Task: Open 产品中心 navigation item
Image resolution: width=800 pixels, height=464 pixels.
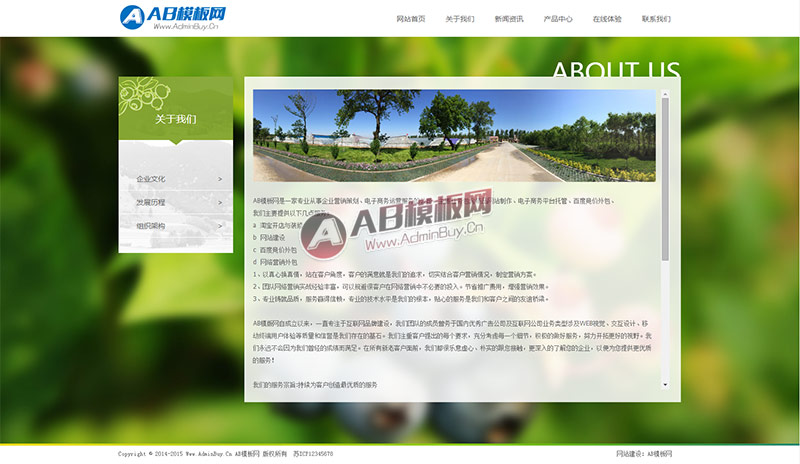Action: coord(558,19)
